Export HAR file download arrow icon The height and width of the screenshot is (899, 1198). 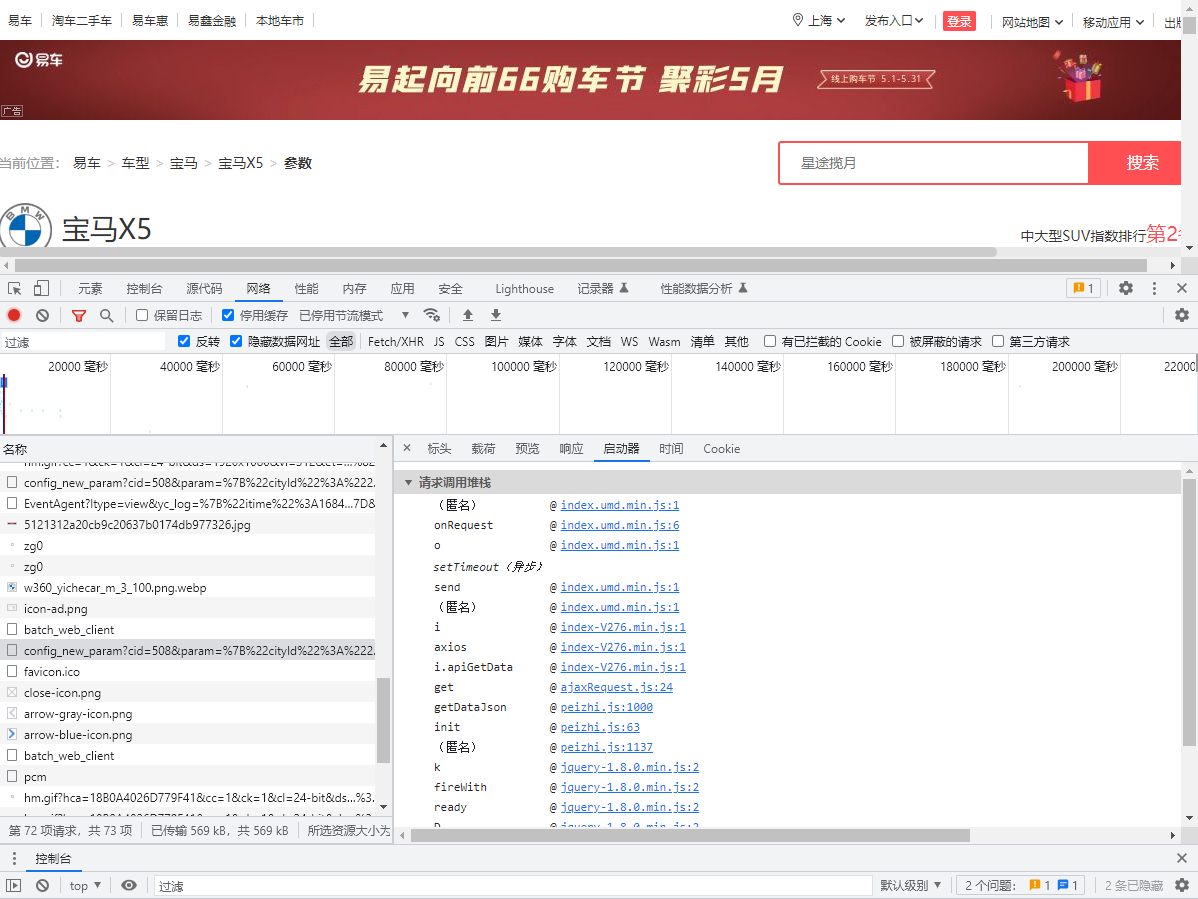pos(496,315)
